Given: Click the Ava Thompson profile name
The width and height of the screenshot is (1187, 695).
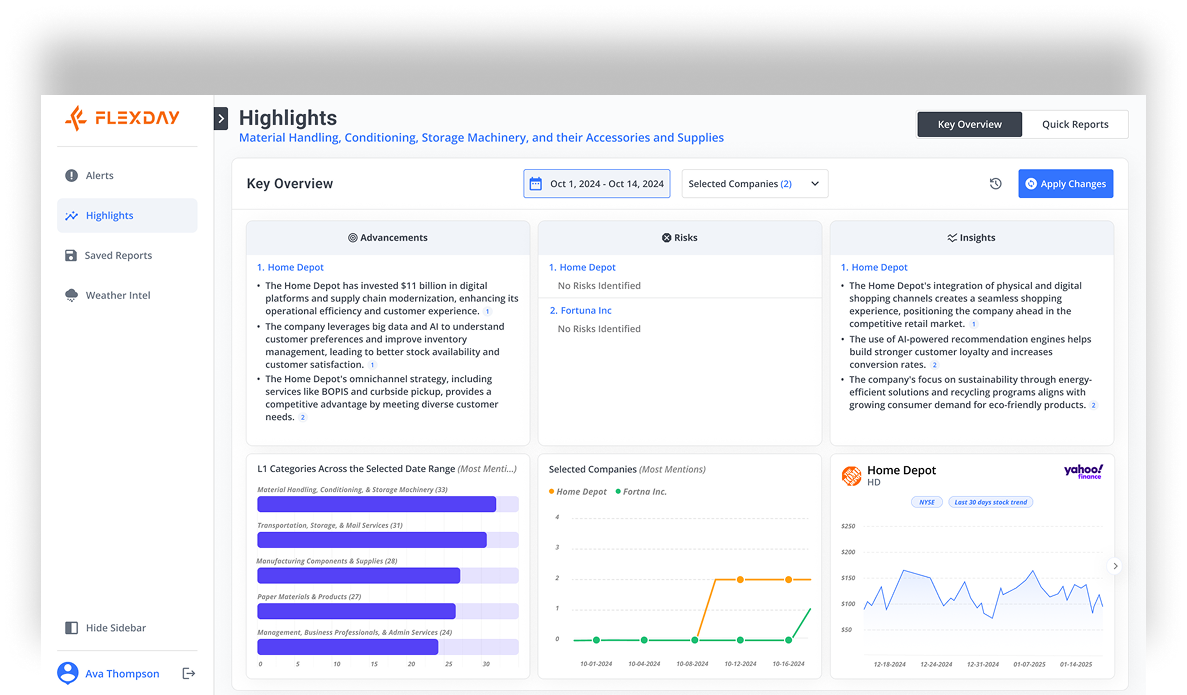Looking at the screenshot, I should (122, 674).
